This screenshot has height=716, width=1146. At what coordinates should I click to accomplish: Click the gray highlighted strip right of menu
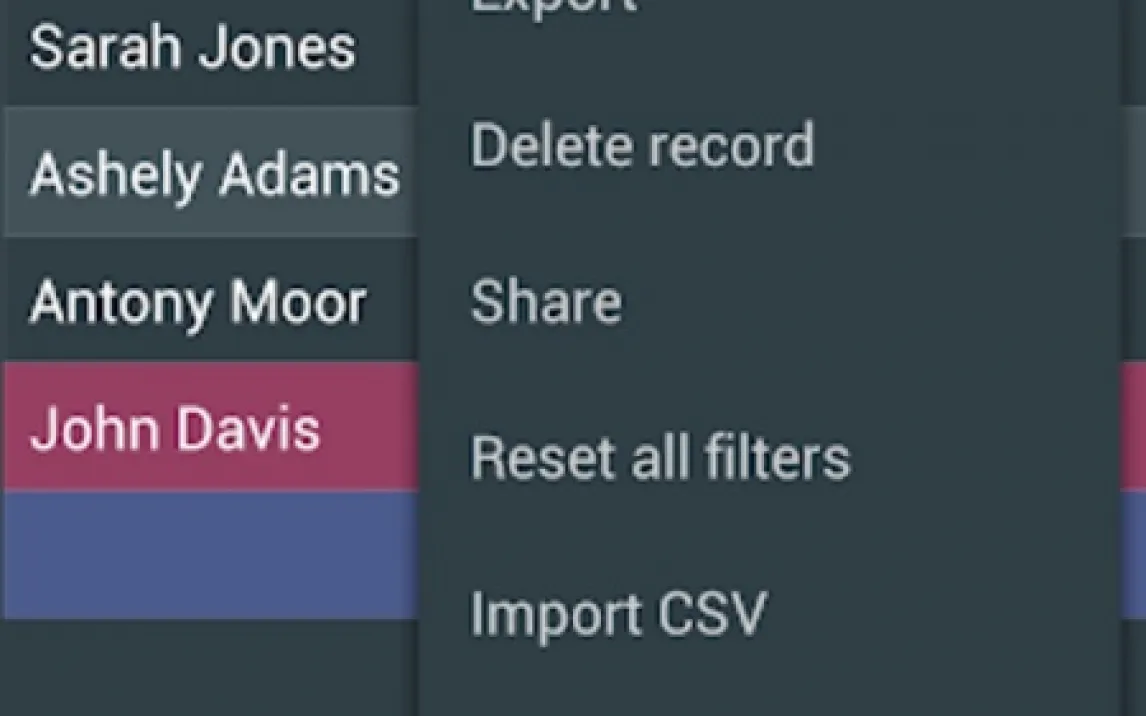tap(1133, 172)
